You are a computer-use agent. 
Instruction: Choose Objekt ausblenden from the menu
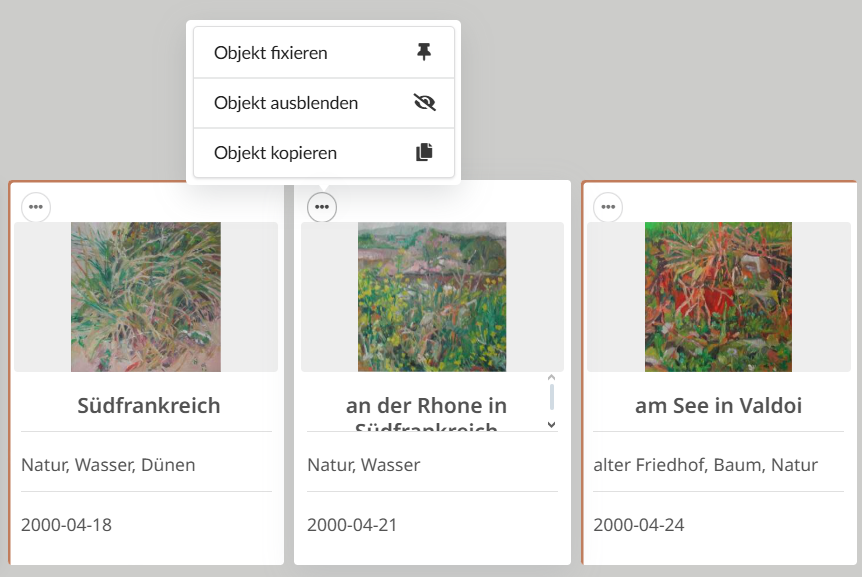(286, 103)
